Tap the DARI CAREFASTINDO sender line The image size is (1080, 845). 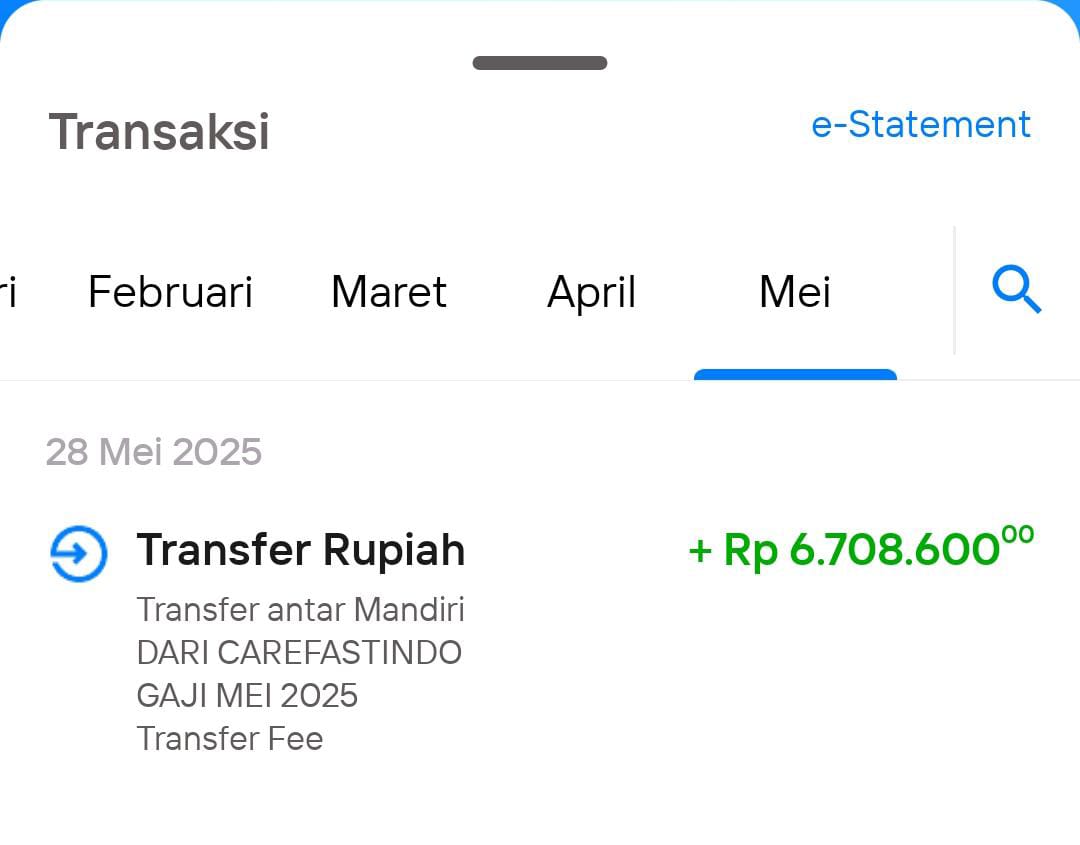299,653
